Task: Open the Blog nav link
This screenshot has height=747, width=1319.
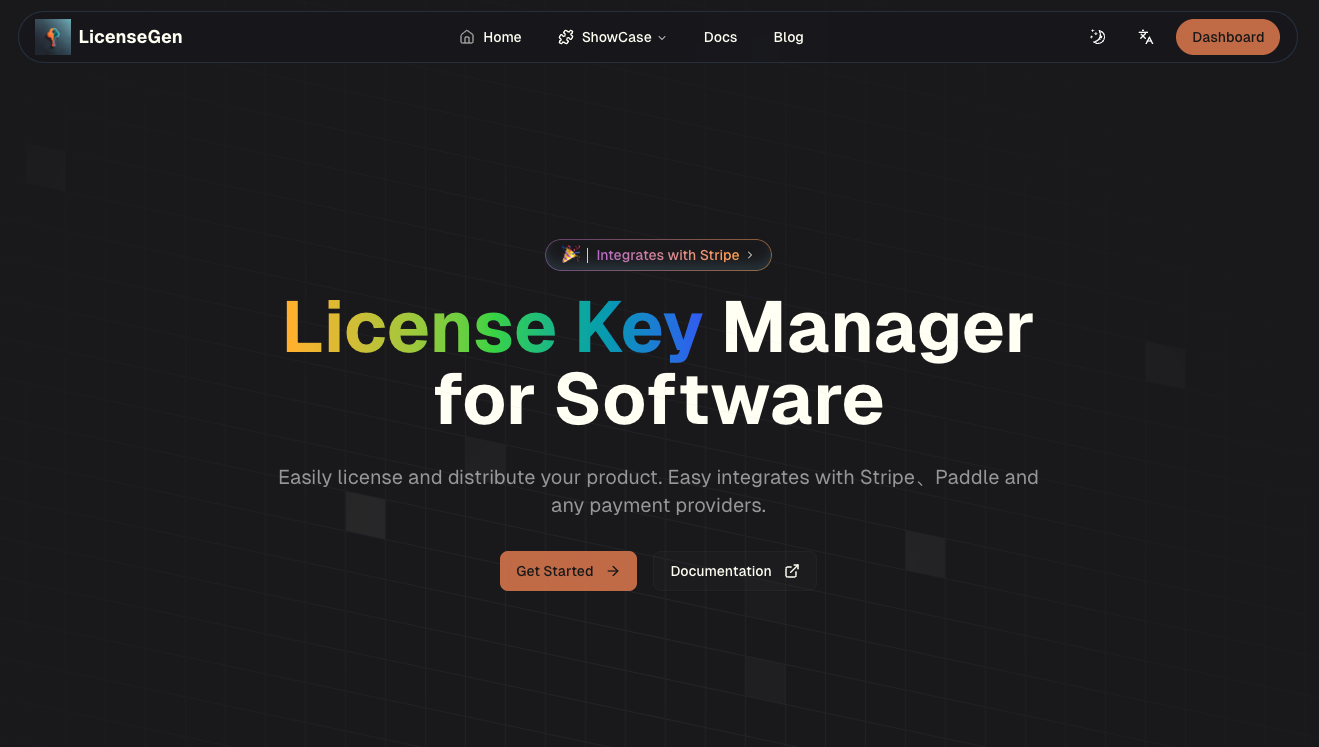Action: click(788, 37)
